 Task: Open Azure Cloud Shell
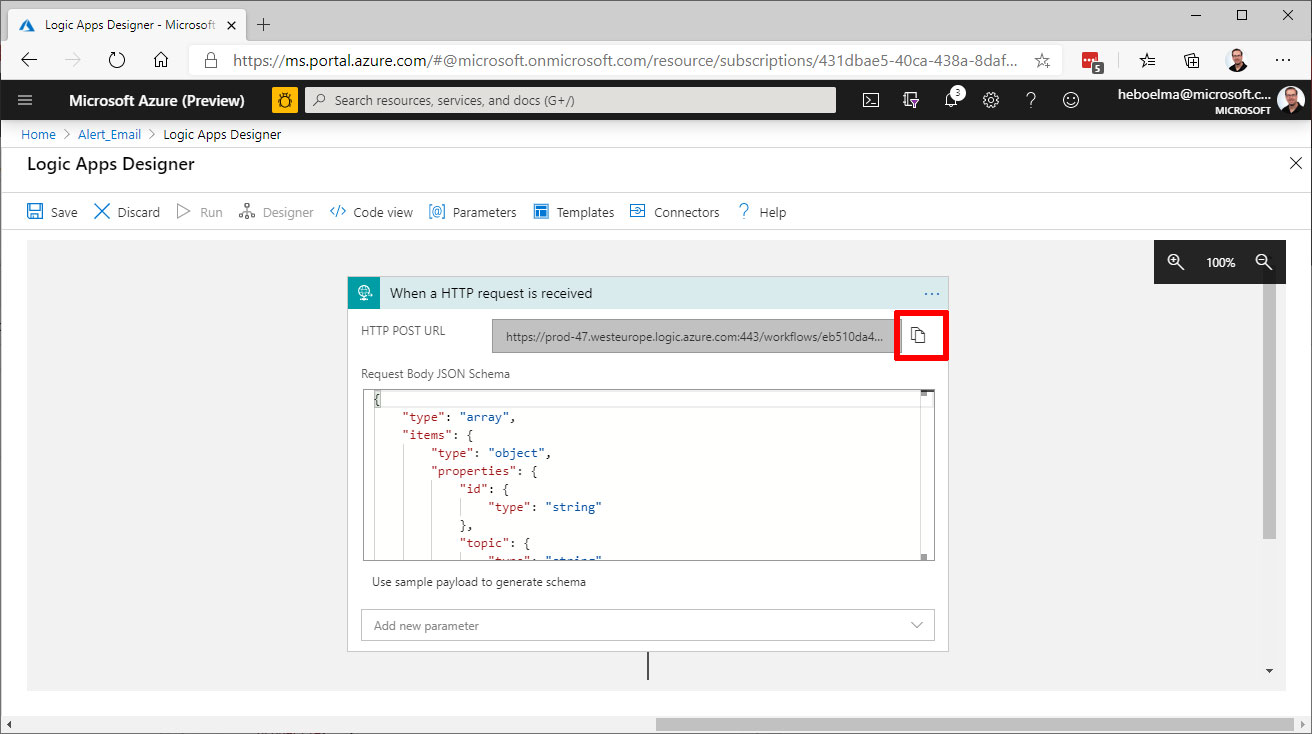click(871, 100)
